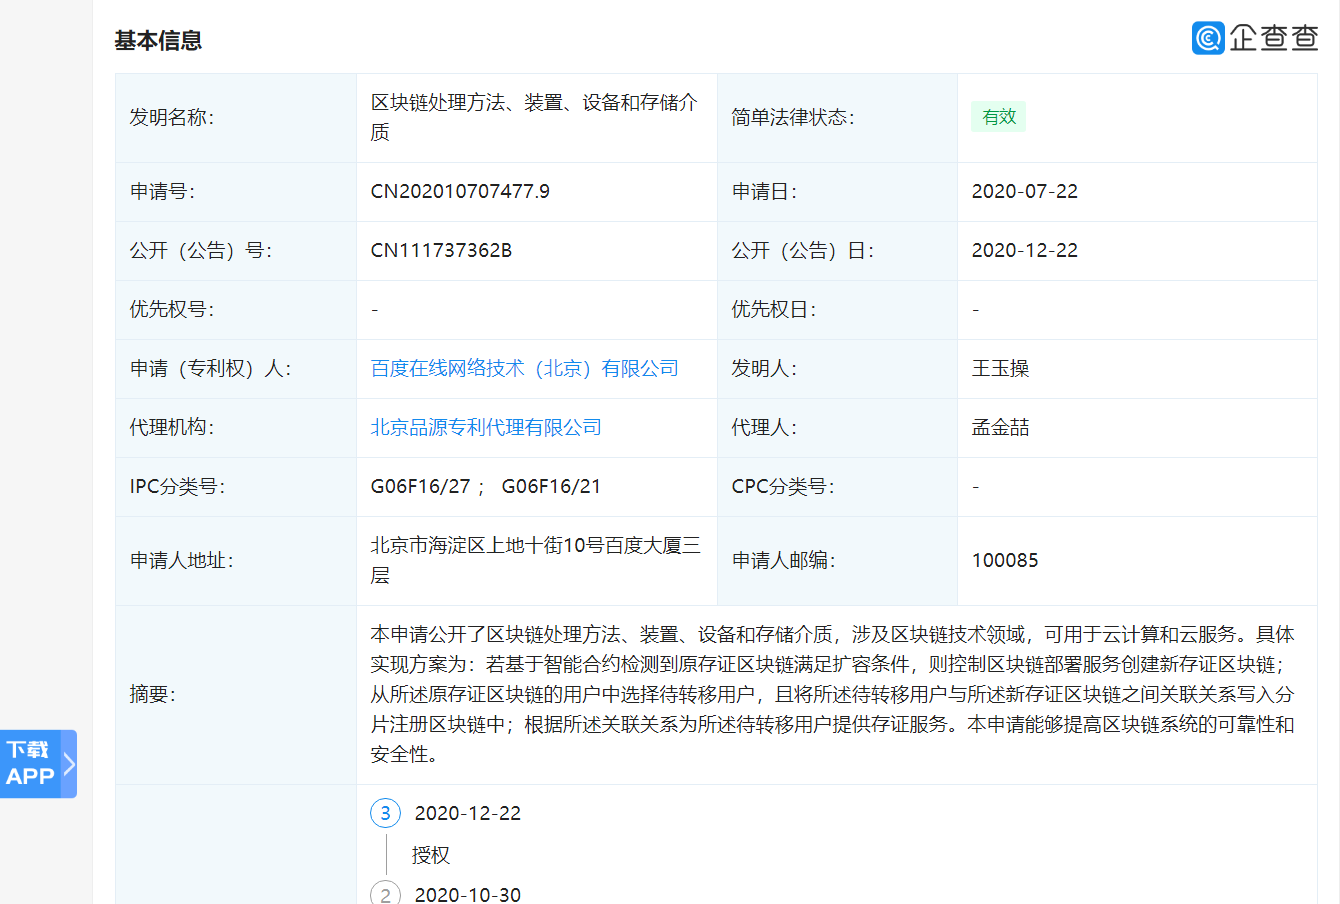Click the 有效 legal status badge
The height and width of the screenshot is (904, 1340).
coord(998,117)
